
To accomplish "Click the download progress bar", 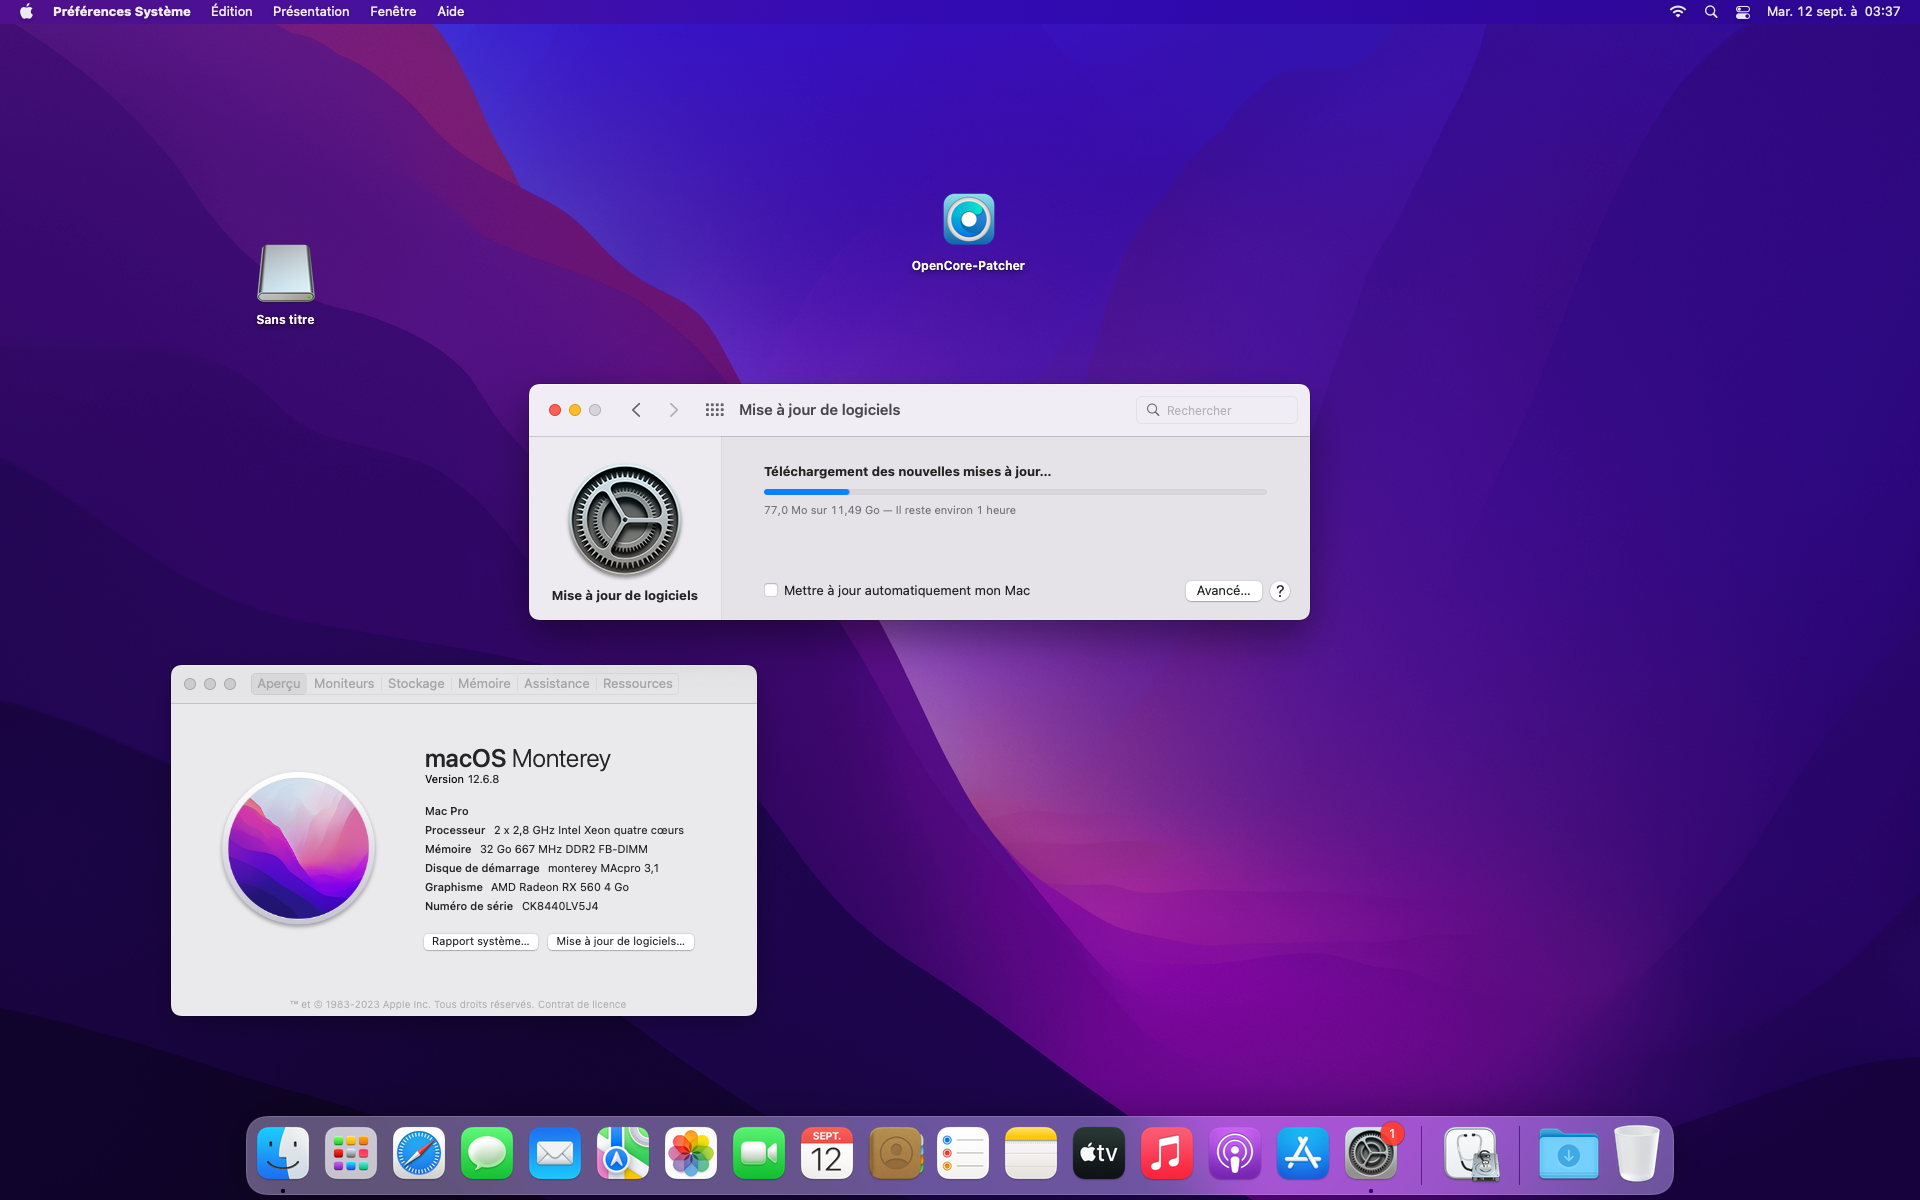I will pos(1015,492).
